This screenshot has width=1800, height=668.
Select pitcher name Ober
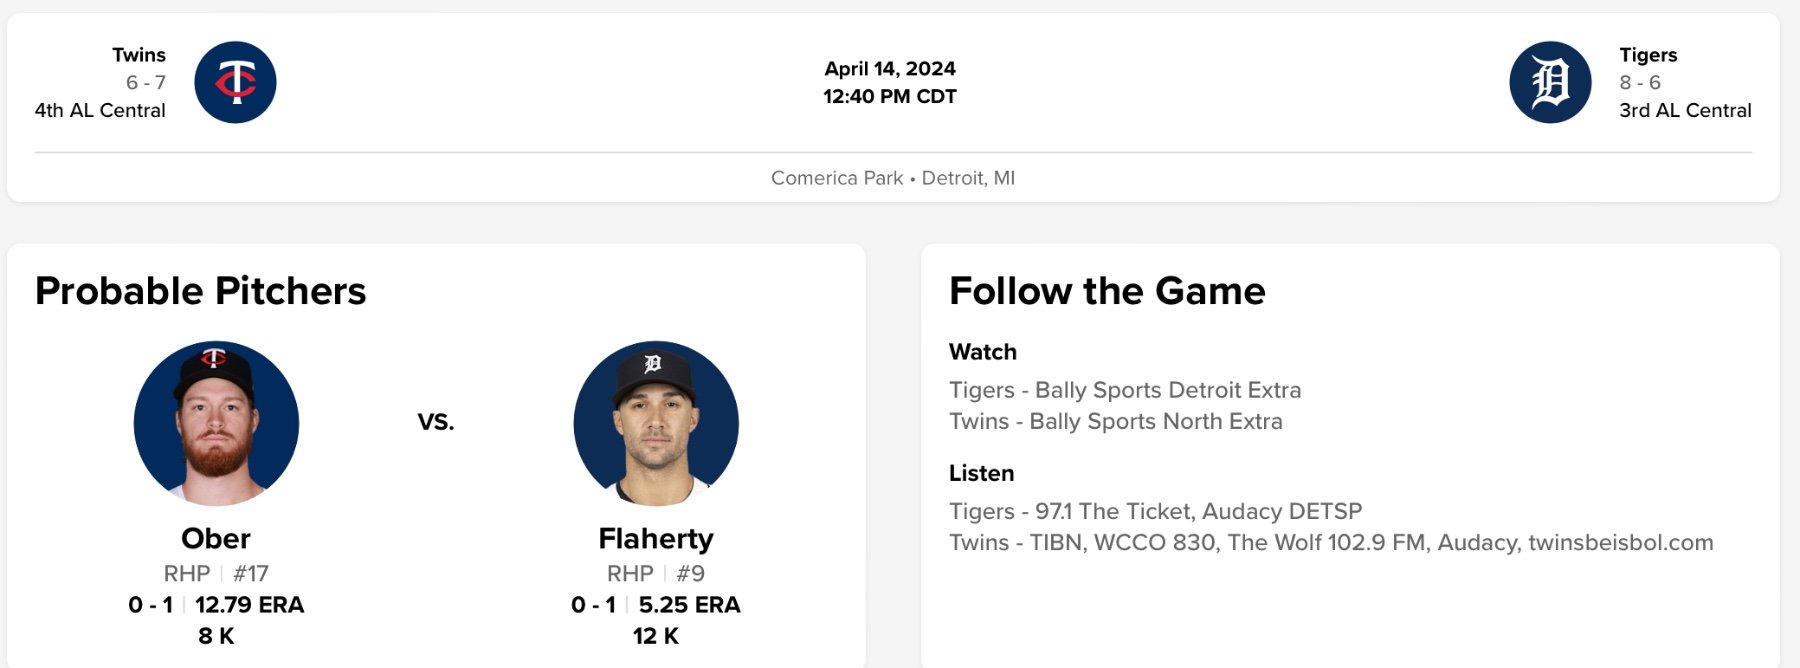(x=216, y=539)
